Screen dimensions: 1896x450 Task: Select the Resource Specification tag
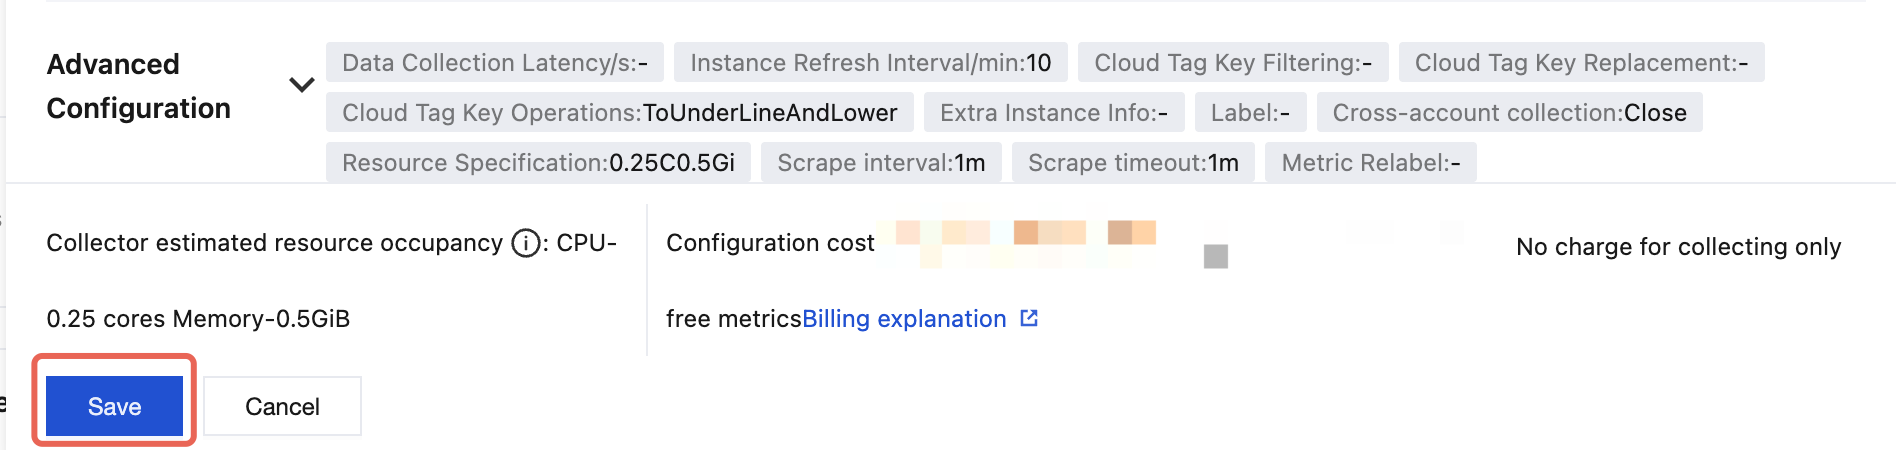[x=538, y=163]
